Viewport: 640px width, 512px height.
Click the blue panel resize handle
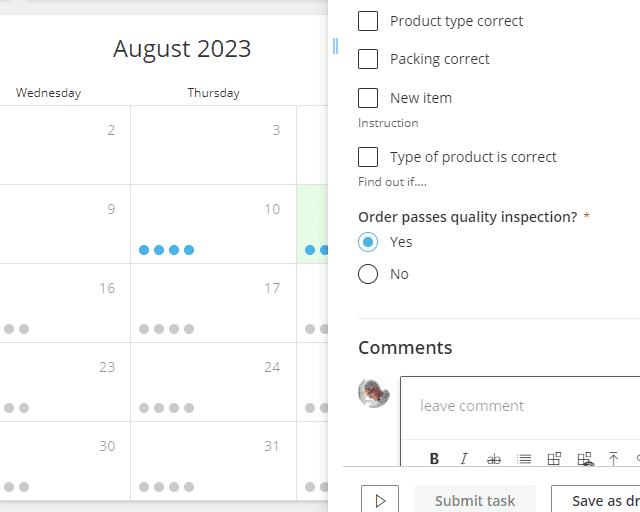tap(336, 46)
